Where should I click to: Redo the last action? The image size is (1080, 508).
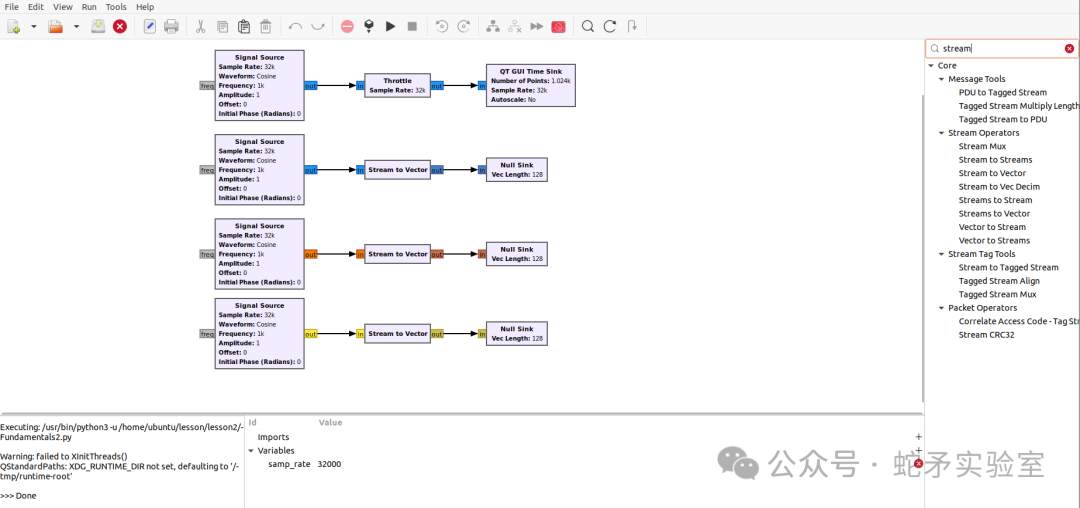[318, 27]
